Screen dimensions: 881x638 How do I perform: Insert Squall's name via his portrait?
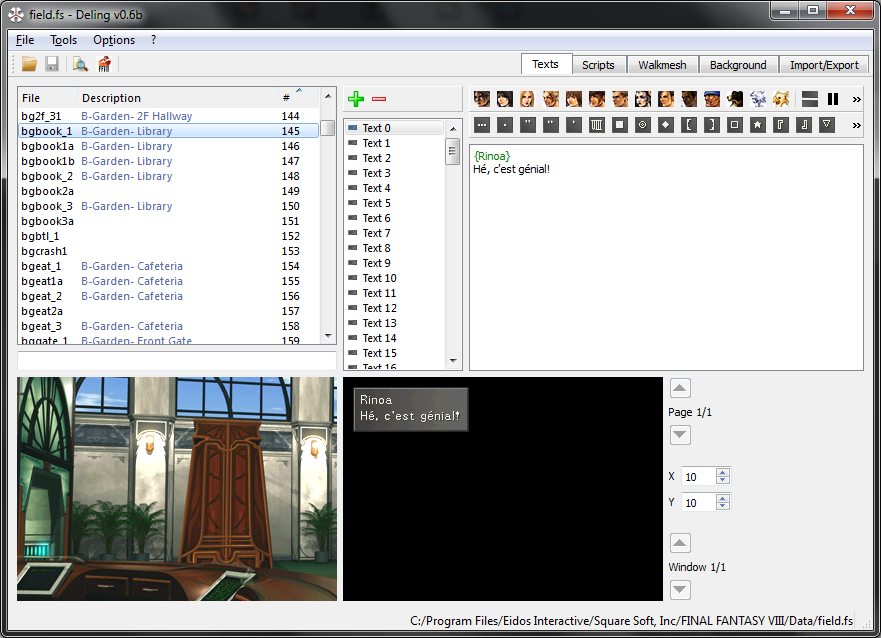pyautogui.click(x=482, y=99)
